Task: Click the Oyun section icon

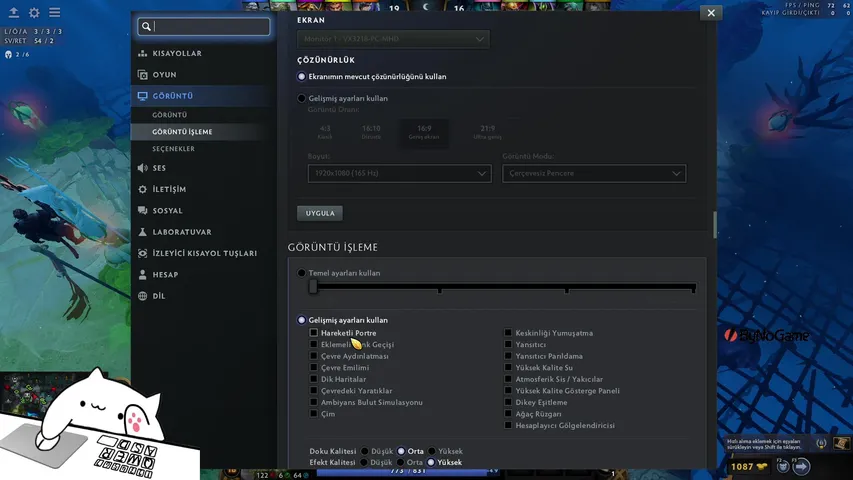Action: pyautogui.click(x=143, y=75)
